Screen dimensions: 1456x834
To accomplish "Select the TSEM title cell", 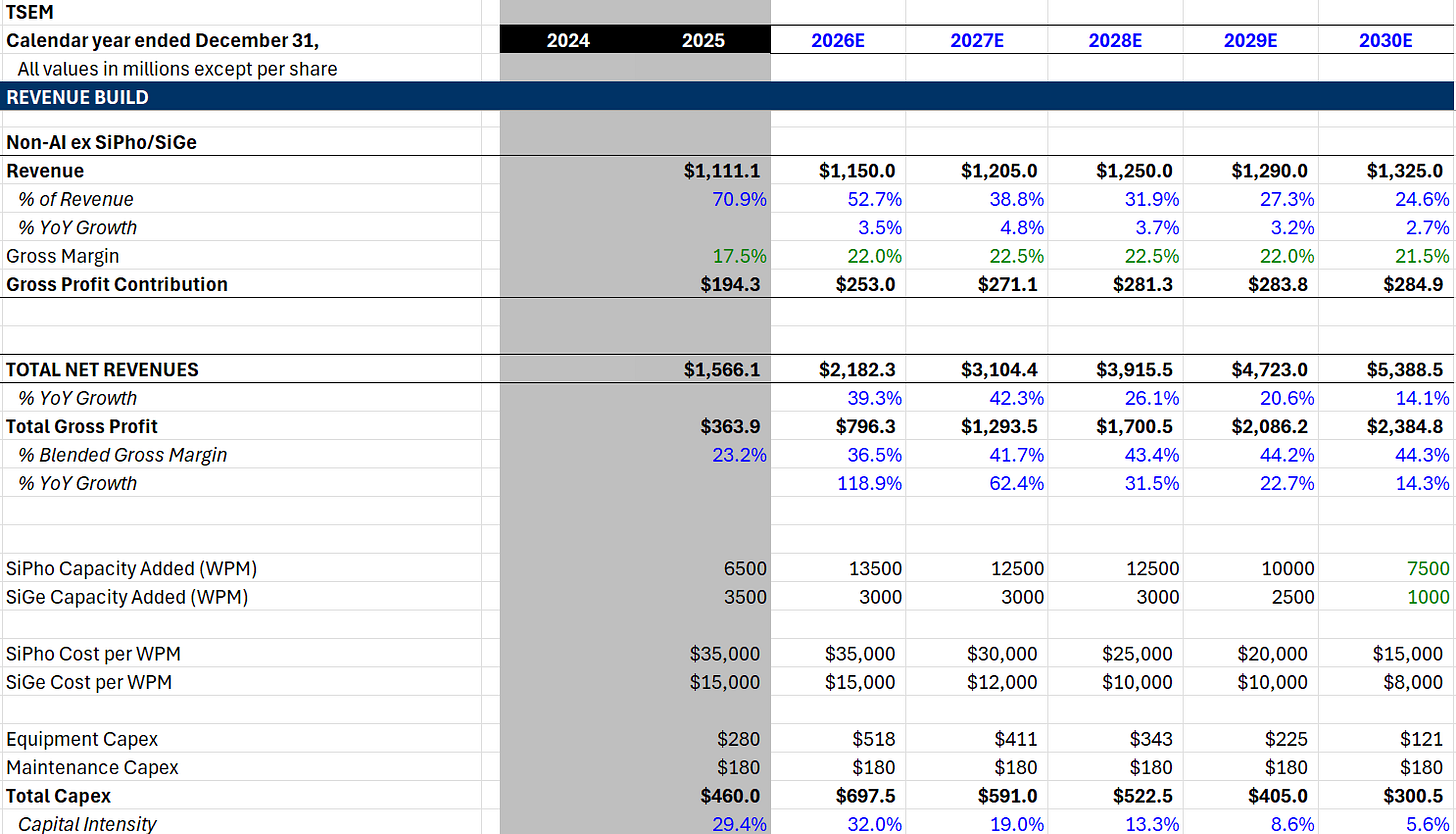I will (x=30, y=13).
